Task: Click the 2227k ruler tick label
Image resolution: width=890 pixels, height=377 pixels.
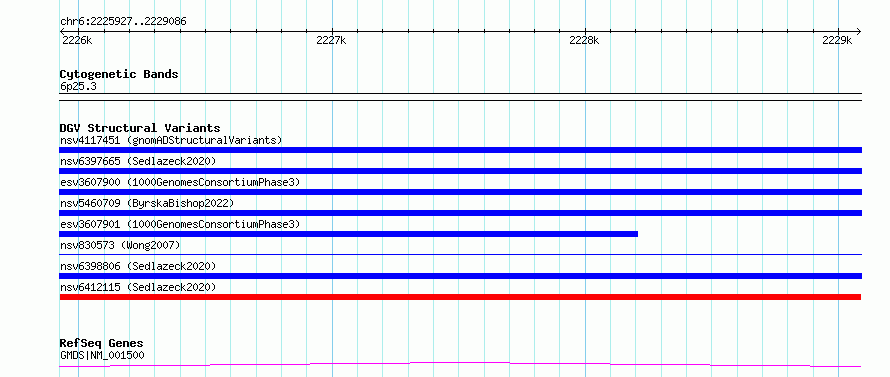Action: click(331, 40)
